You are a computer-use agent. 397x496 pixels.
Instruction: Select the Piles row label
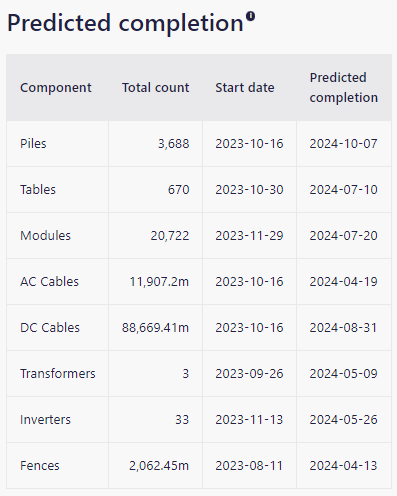[33, 144]
